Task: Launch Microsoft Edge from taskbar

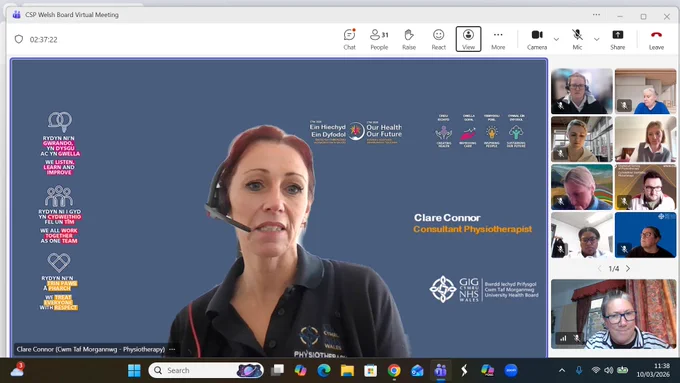Action: tap(324, 370)
